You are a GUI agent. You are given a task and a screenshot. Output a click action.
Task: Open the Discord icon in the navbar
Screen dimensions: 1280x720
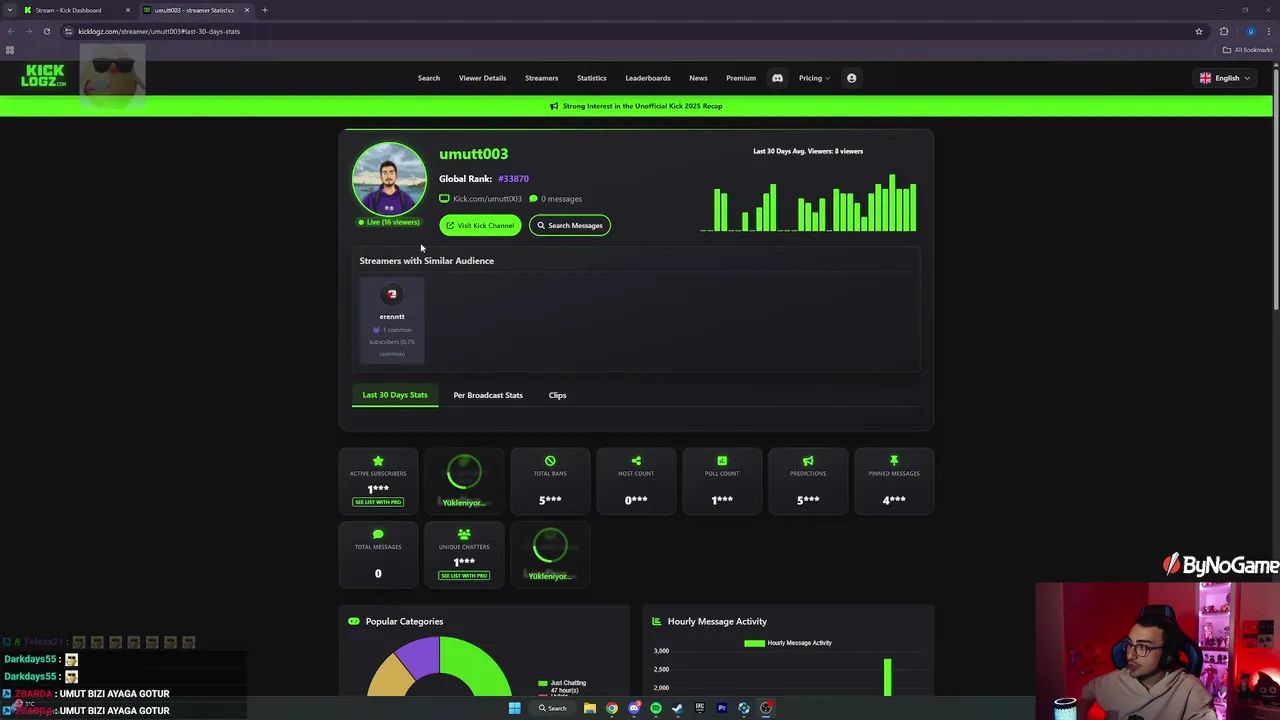[777, 78]
